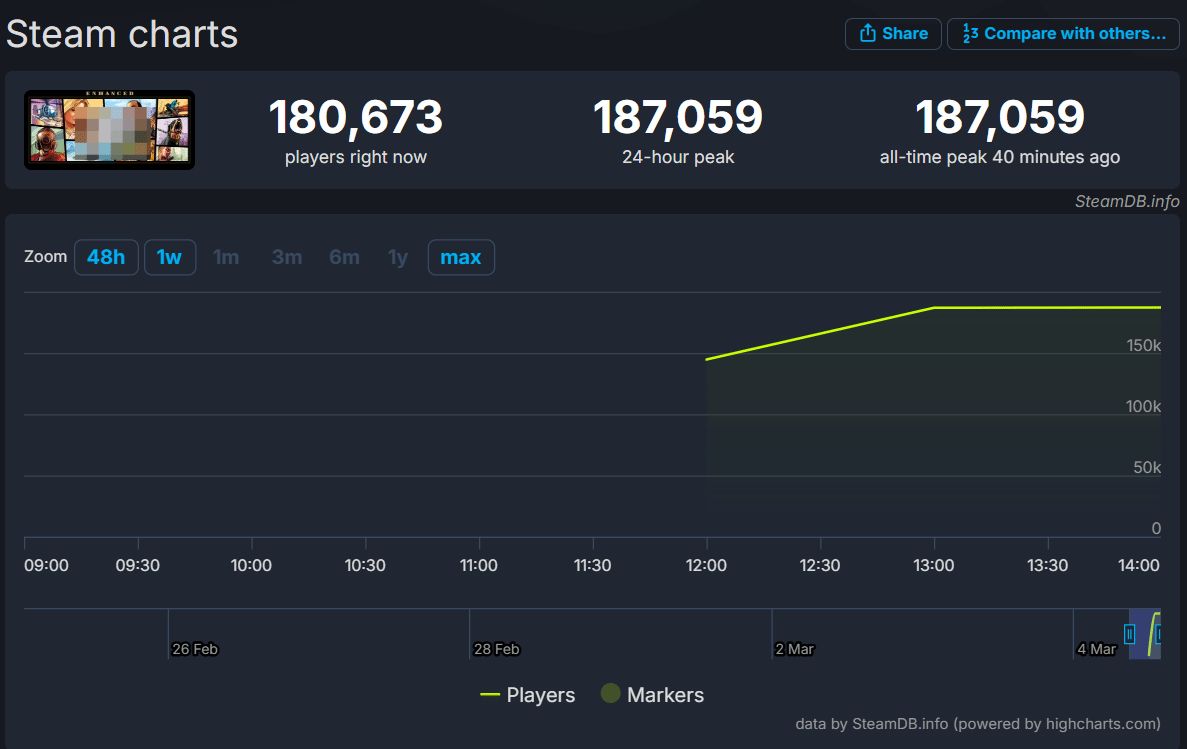1187x749 pixels.
Task: Set zoom range to 48h
Action: tap(106, 257)
